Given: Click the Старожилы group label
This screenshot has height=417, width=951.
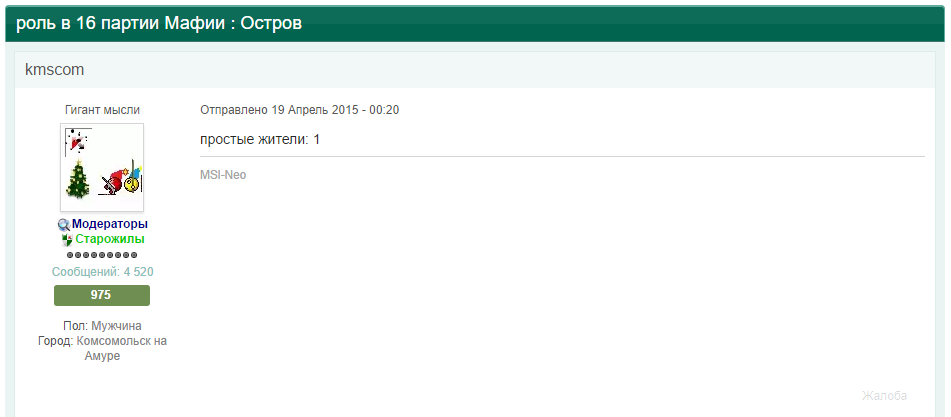Looking at the screenshot, I should [110, 239].
